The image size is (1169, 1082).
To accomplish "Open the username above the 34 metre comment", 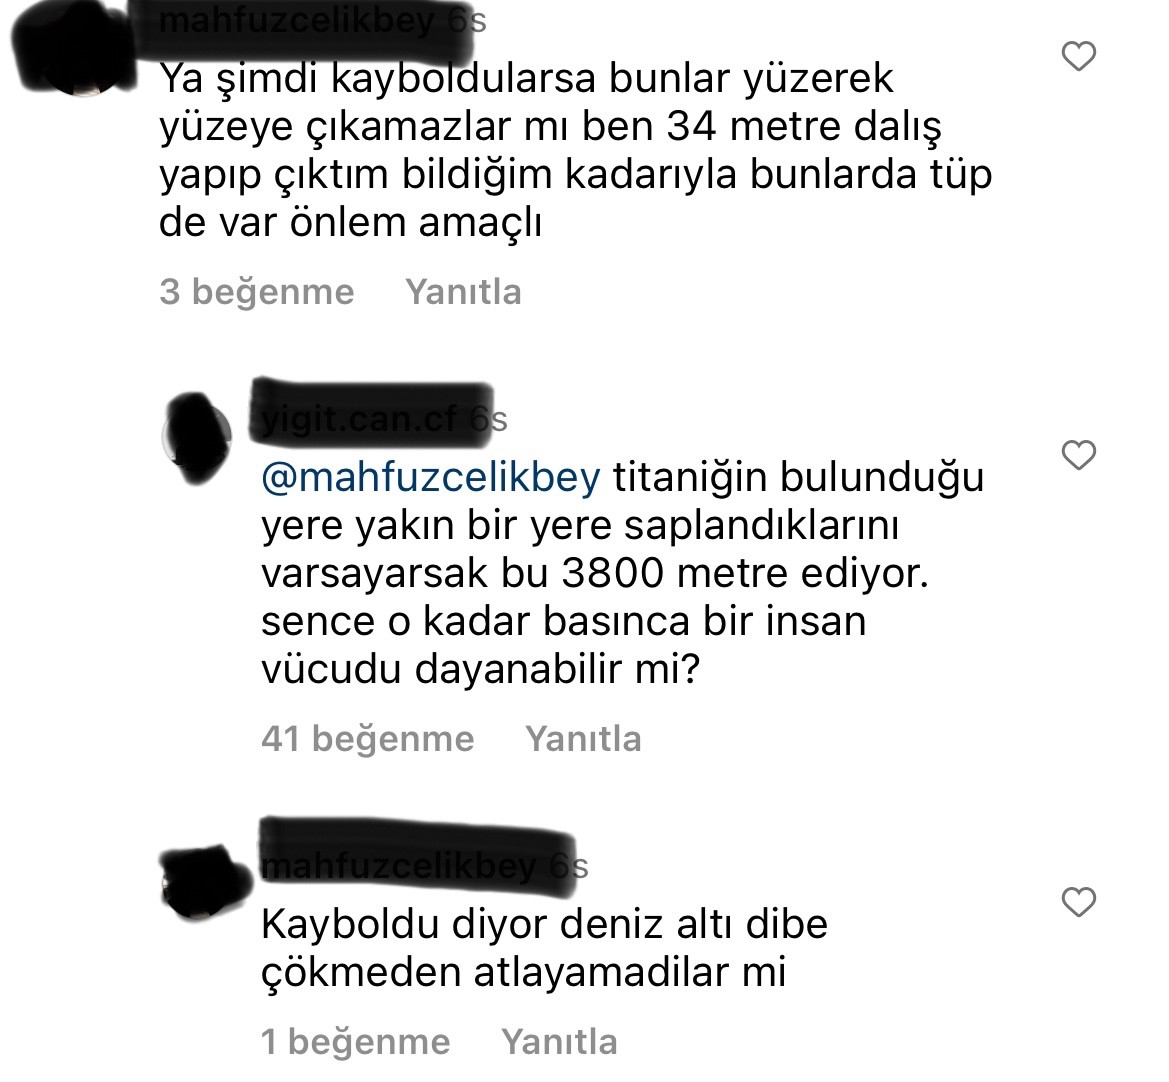I will (x=297, y=21).
